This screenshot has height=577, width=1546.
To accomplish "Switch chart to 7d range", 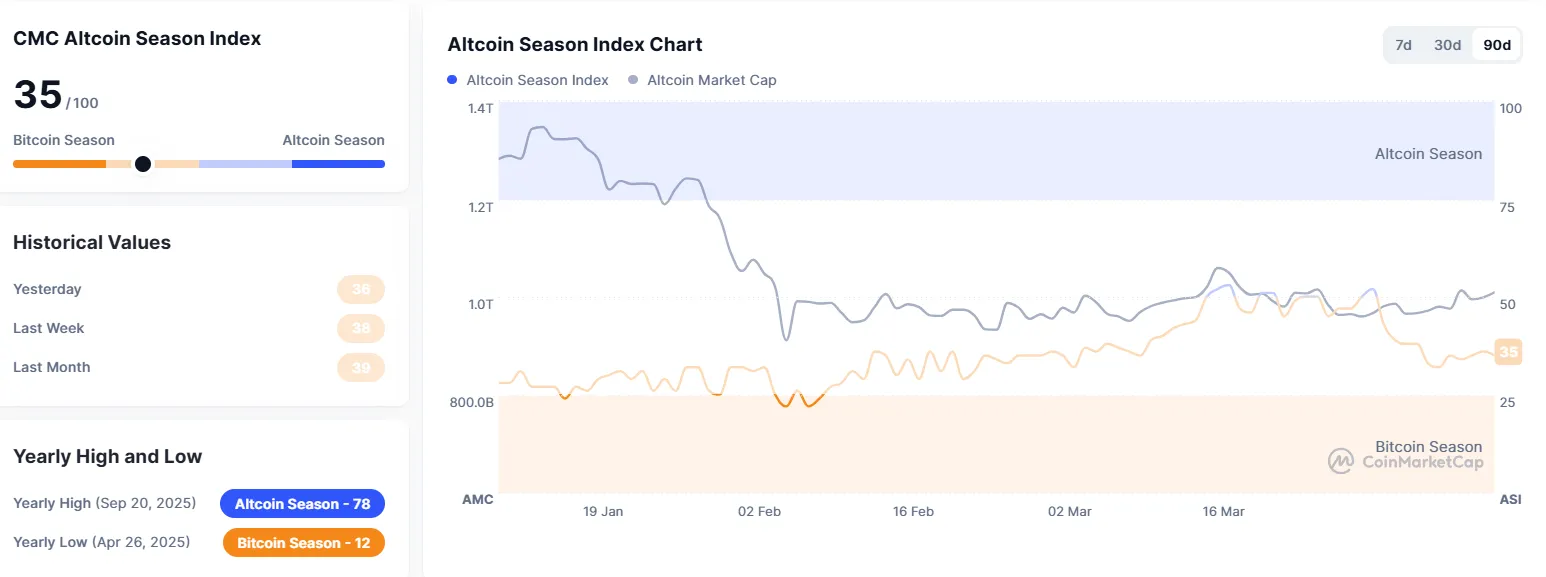I will (x=1403, y=45).
